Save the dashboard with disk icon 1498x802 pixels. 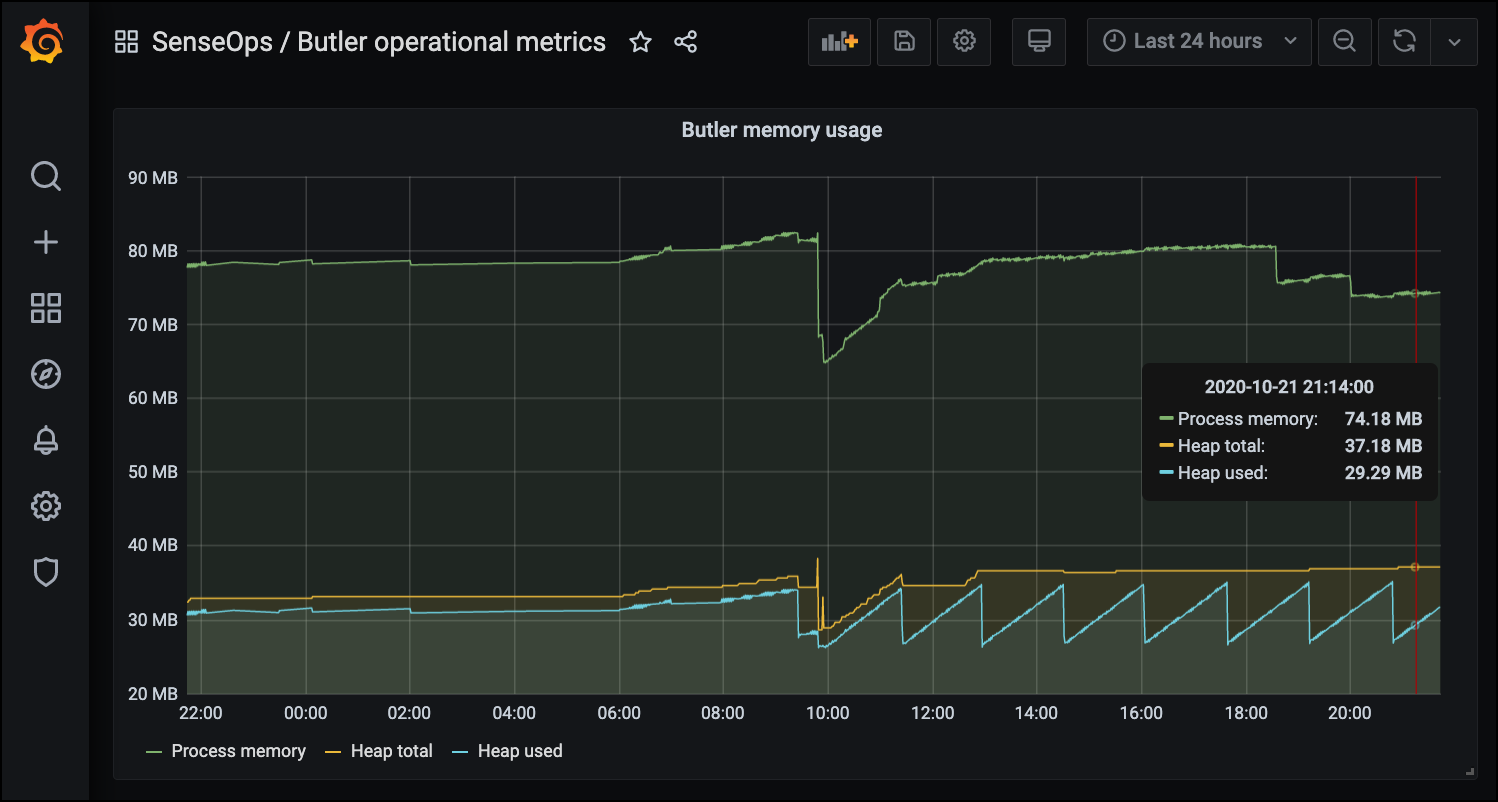pyautogui.click(x=904, y=41)
